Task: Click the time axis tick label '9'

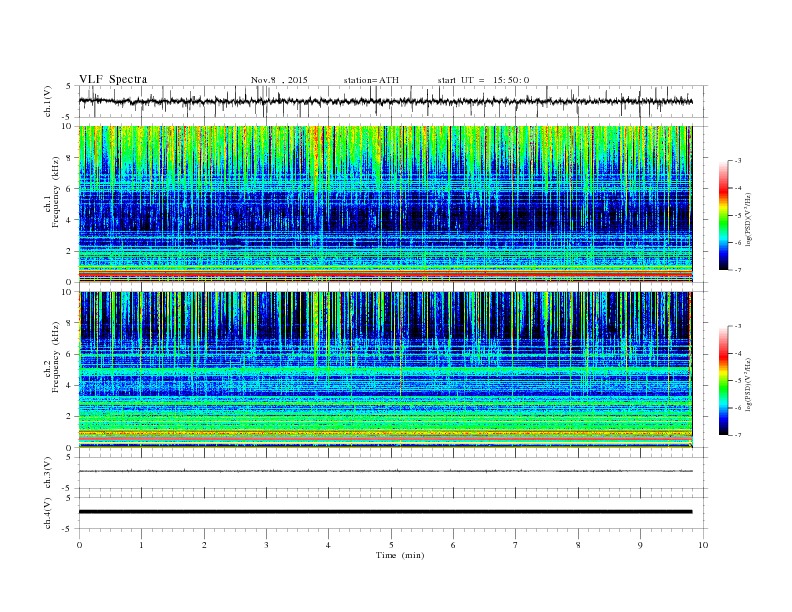Action: tap(640, 545)
